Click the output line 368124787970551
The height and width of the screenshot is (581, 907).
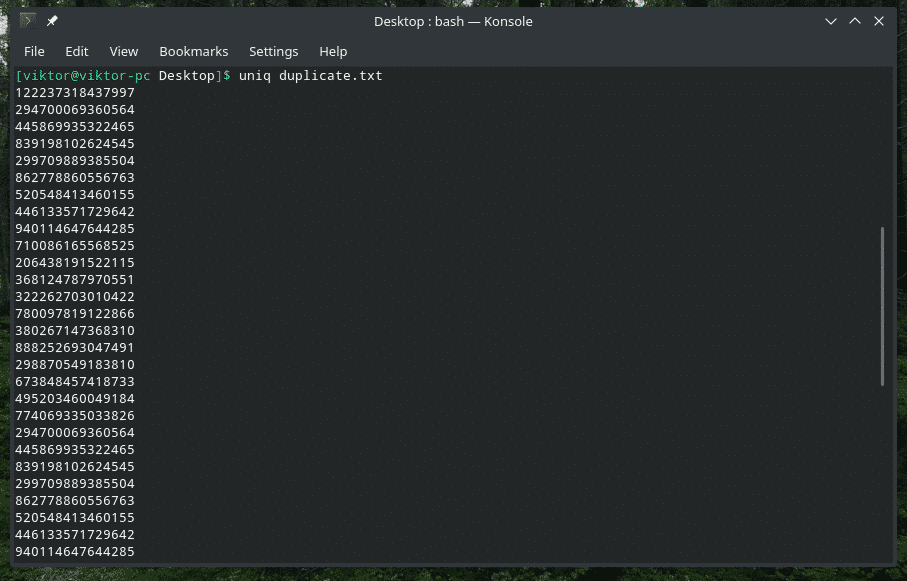(75, 280)
